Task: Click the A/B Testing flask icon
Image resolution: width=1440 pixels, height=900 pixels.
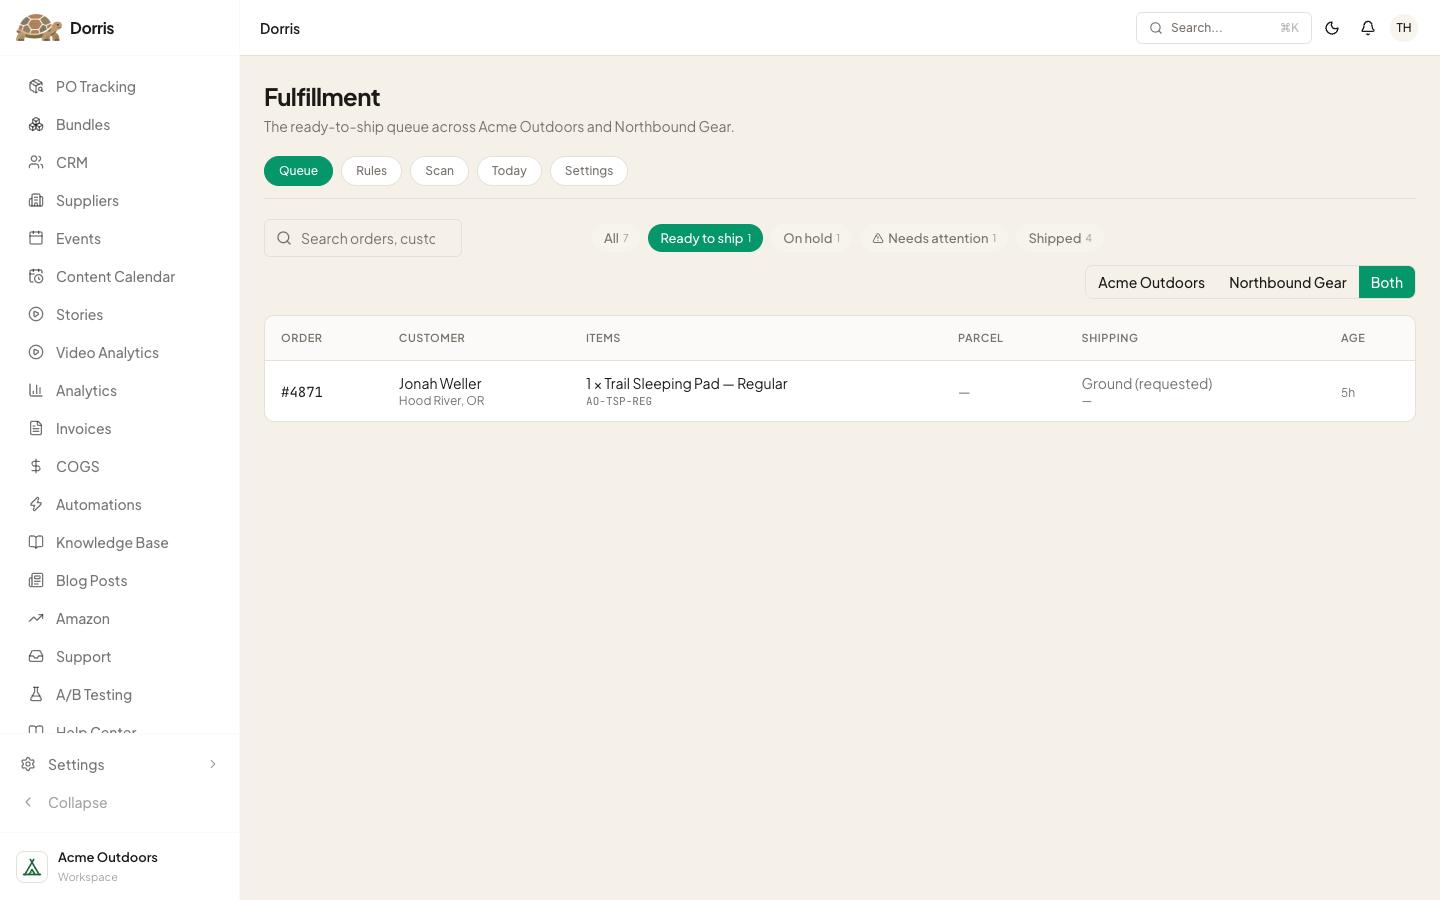Action: pyautogui.click(x=36, y=695)
